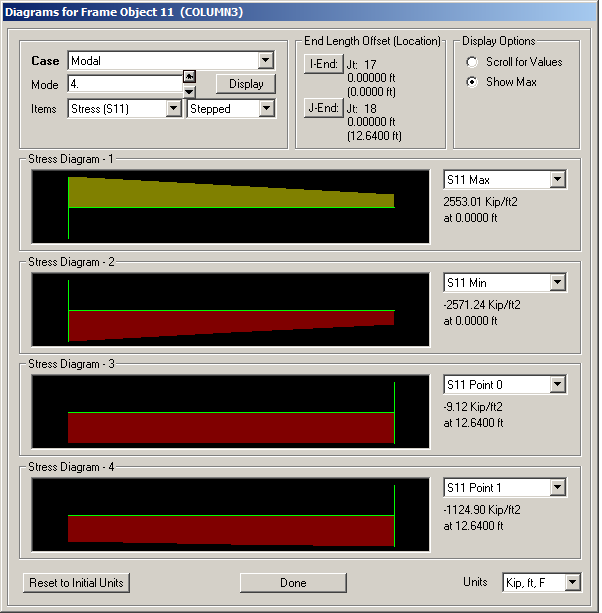Click the J-End button

[x=323, y=108]
